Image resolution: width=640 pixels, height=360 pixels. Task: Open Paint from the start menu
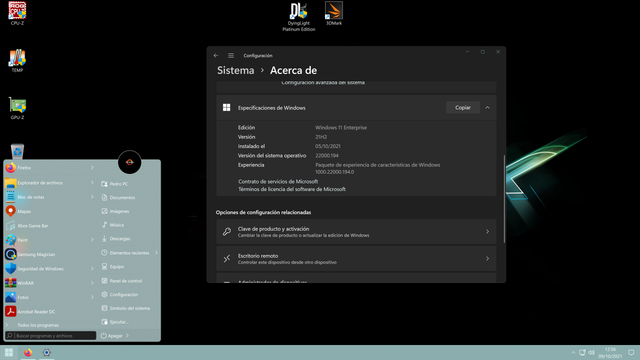(x=48, y=240)
